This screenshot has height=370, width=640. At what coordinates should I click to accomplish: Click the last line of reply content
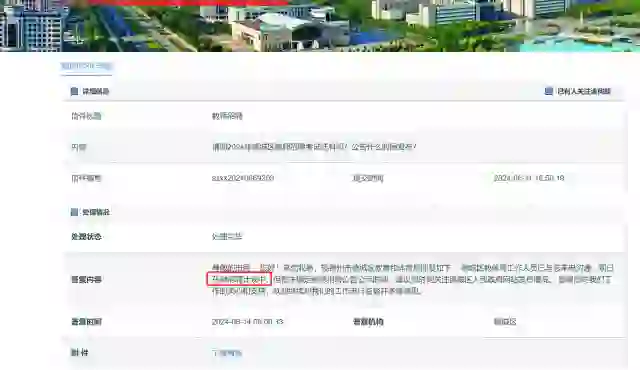[x=316, y=291]
